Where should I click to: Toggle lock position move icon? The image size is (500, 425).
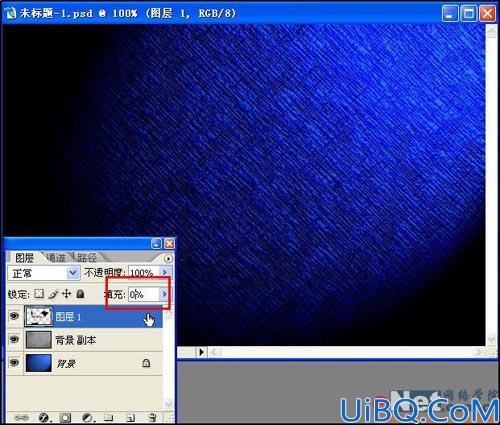[66, 294]
